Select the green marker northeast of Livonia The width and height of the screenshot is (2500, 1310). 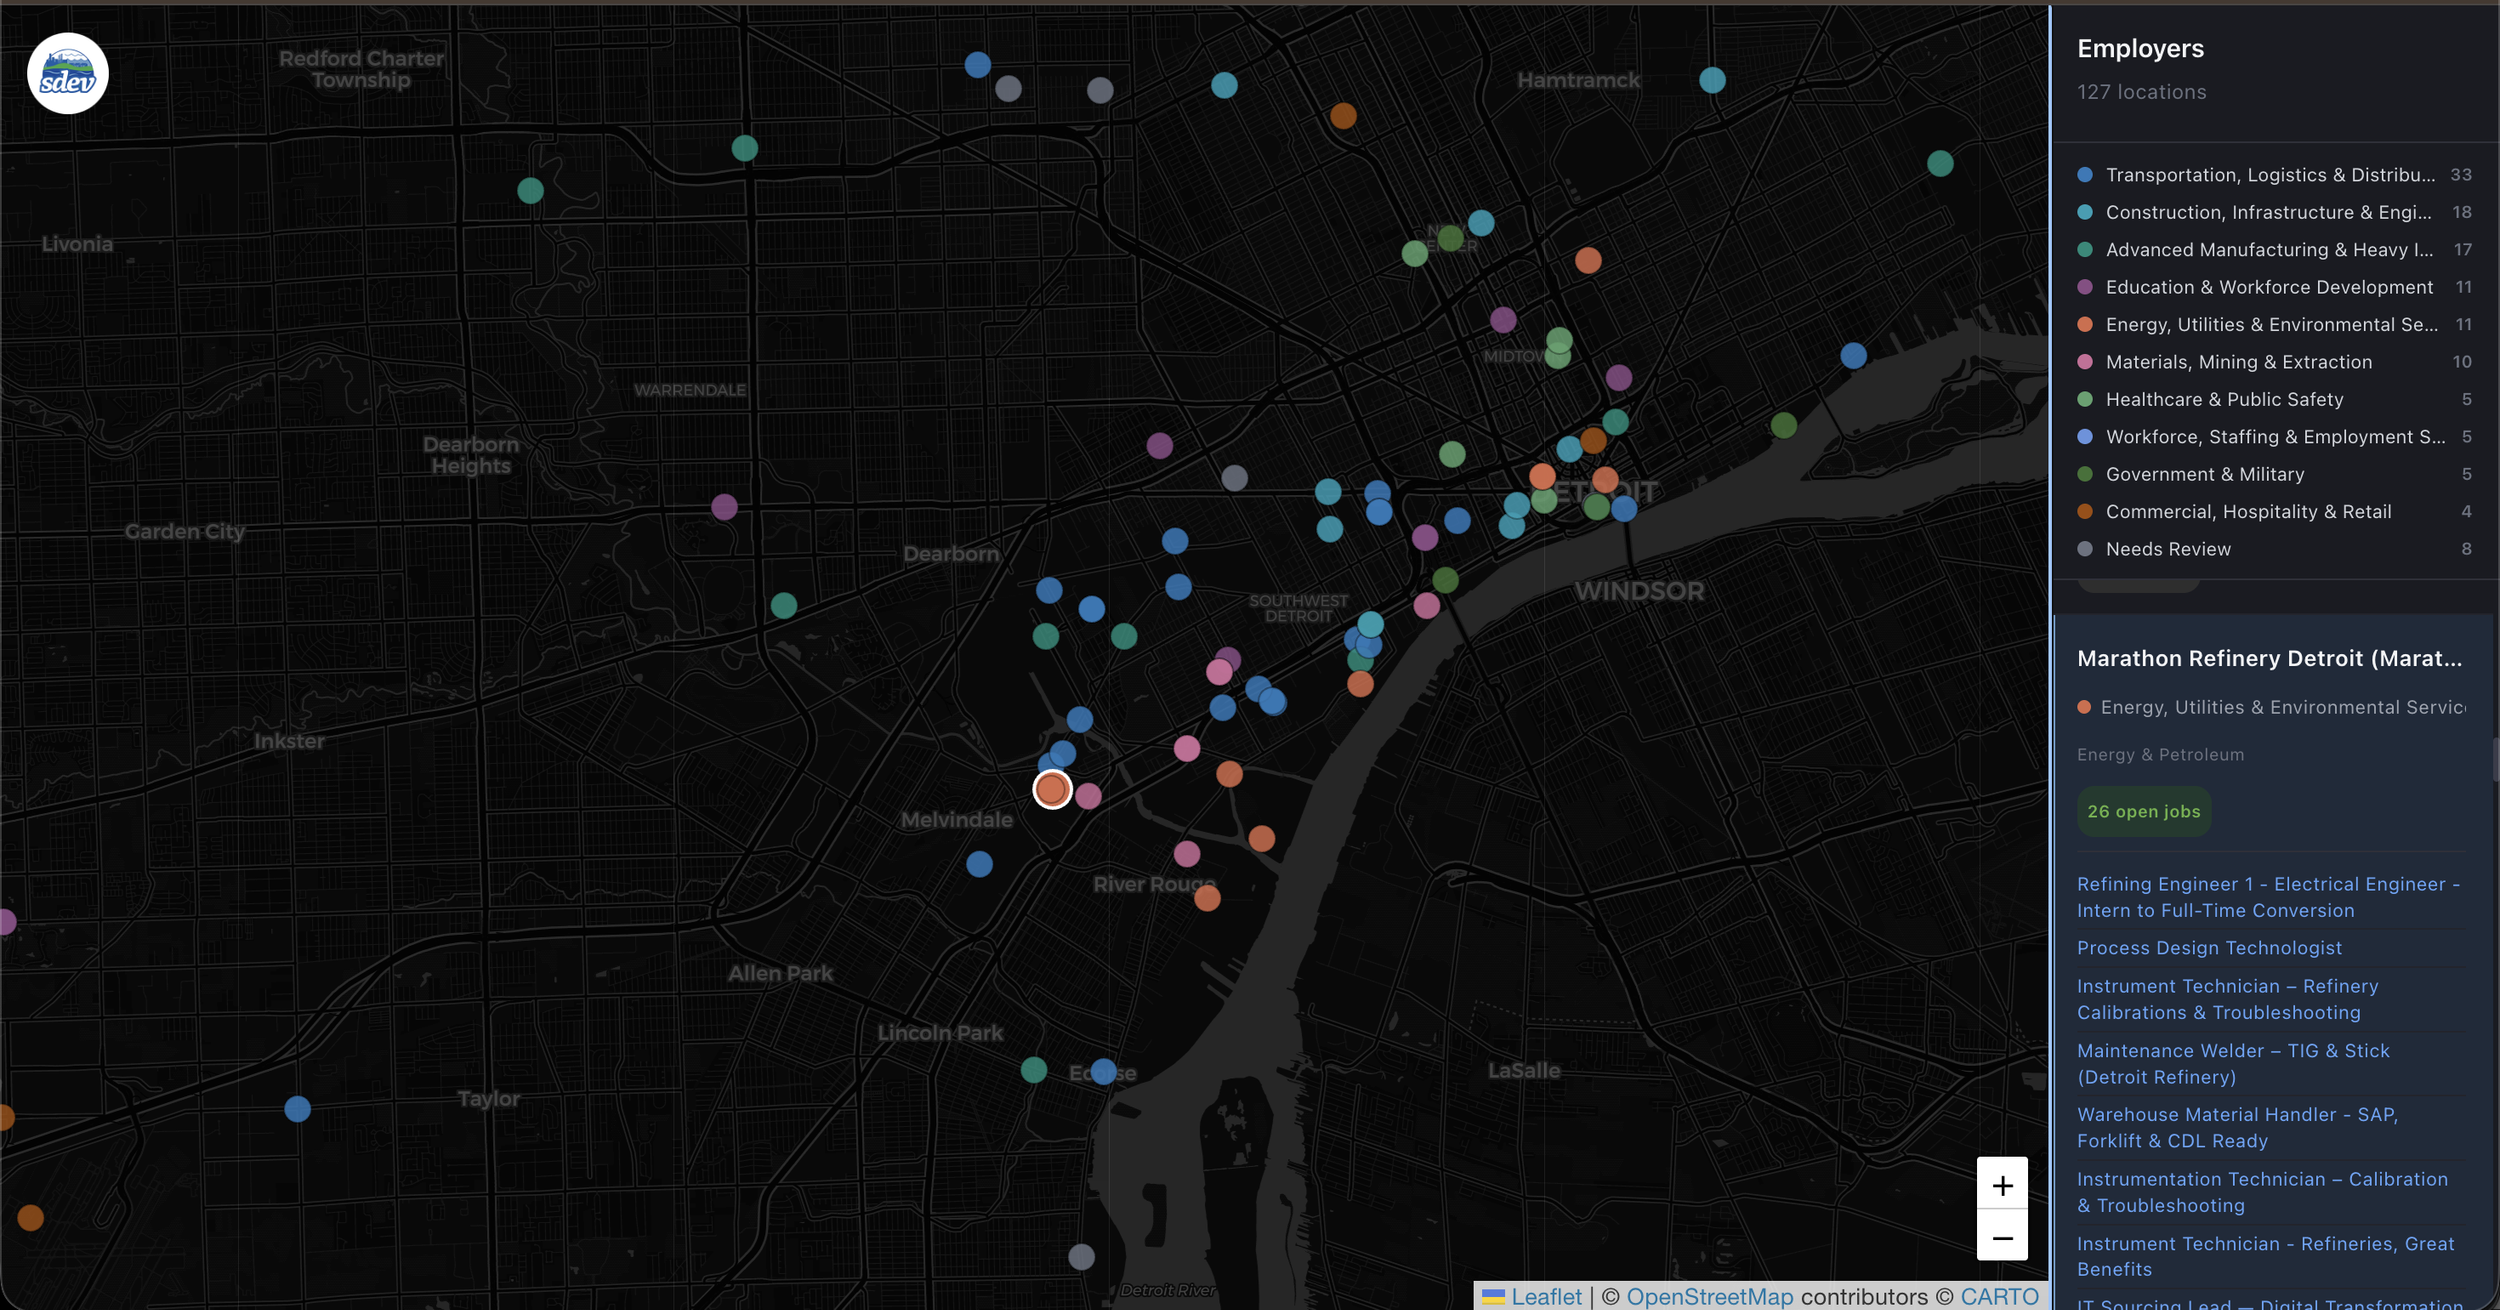530,190
